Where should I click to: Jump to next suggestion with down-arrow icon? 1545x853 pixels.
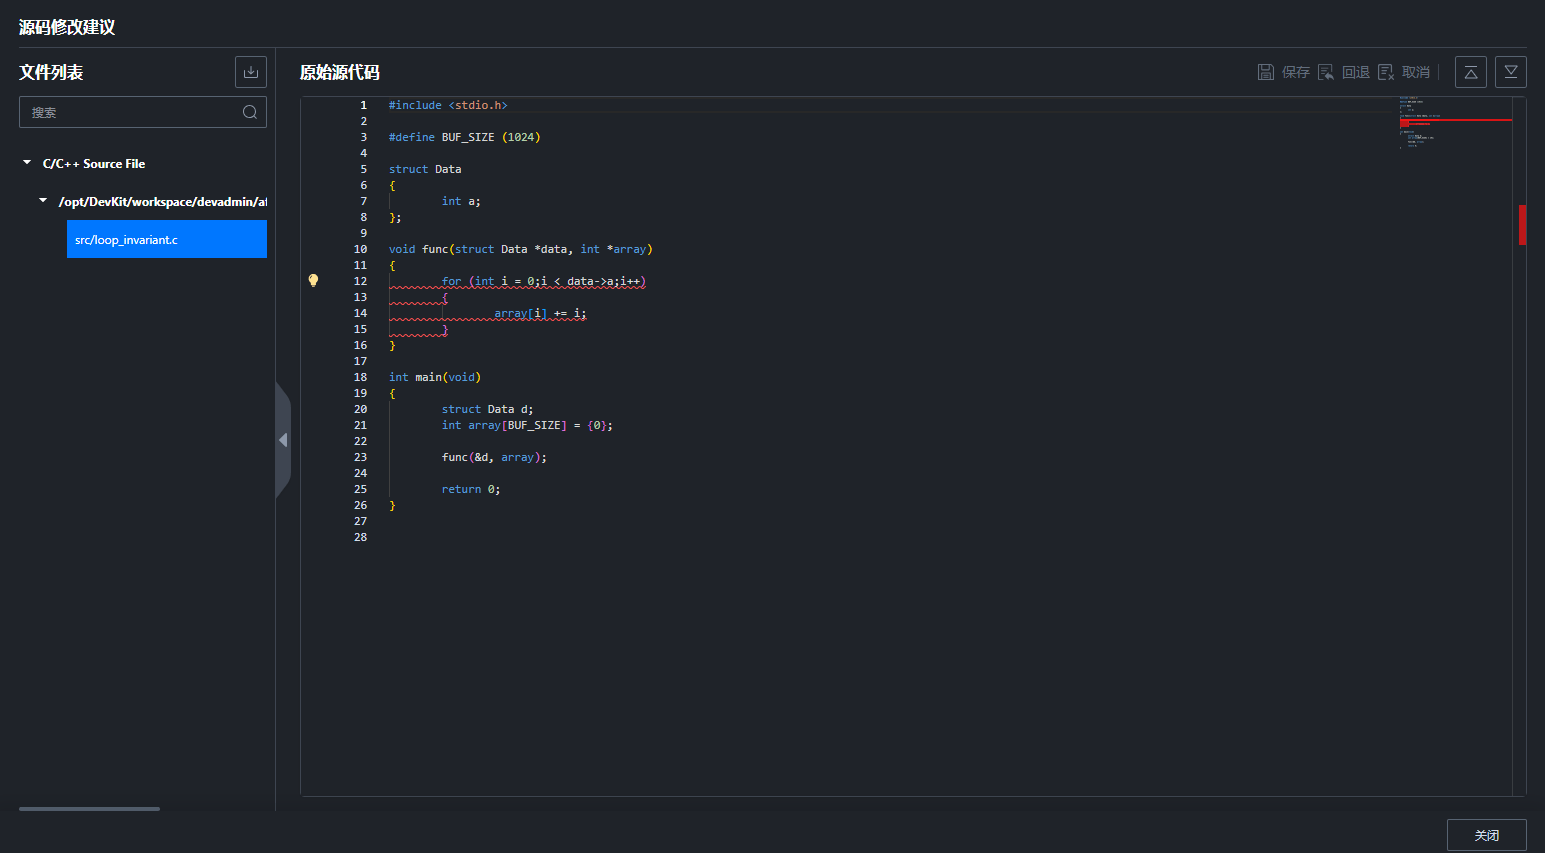pyautogui.click(x=1511, y=72)
